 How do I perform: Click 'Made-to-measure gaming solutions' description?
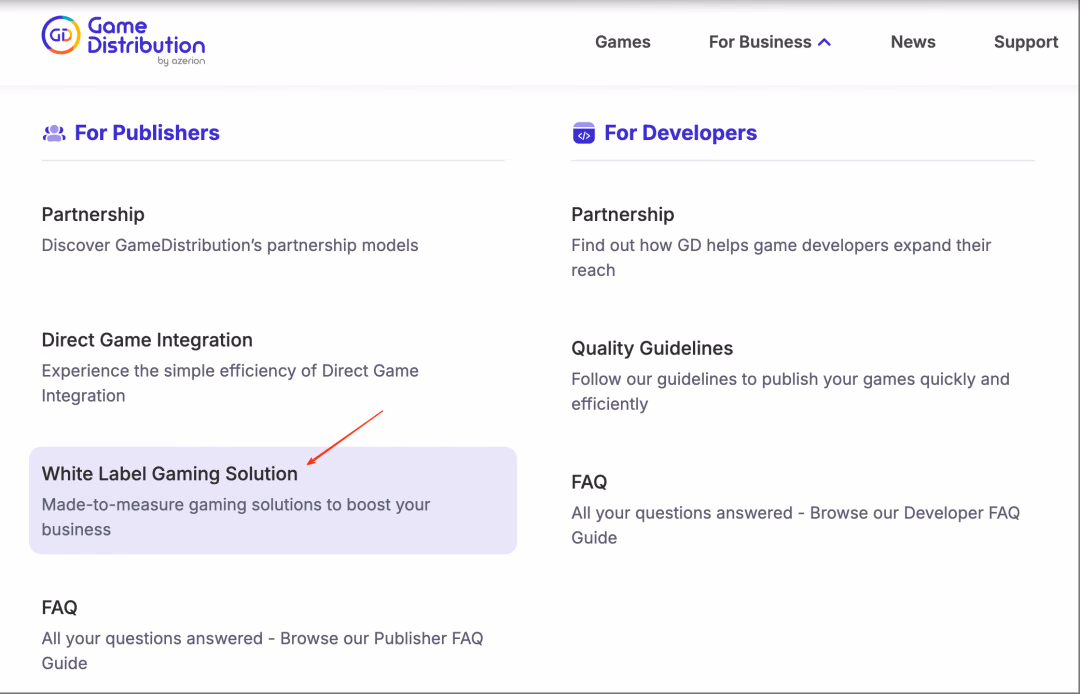tap(236, 516)
